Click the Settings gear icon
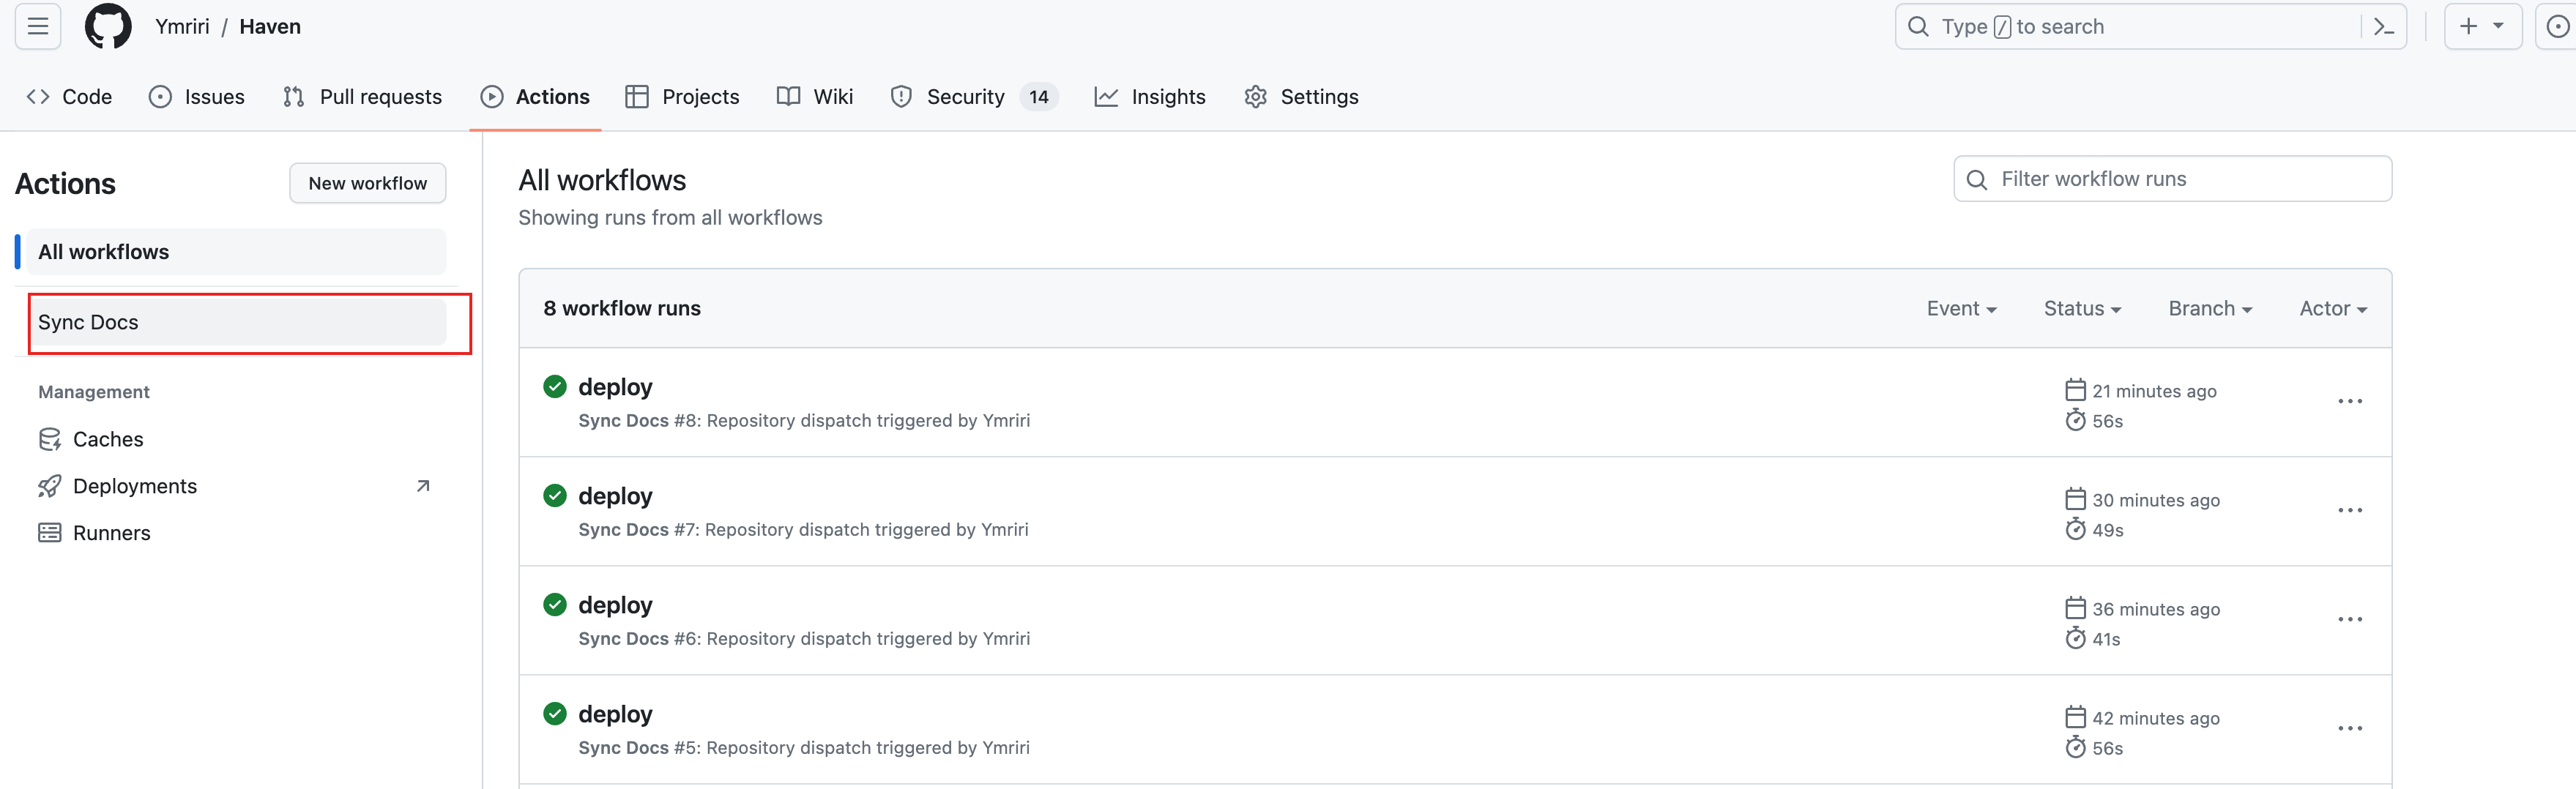The height and width of the screenshot is (789, 2576). coord(1256,97)
